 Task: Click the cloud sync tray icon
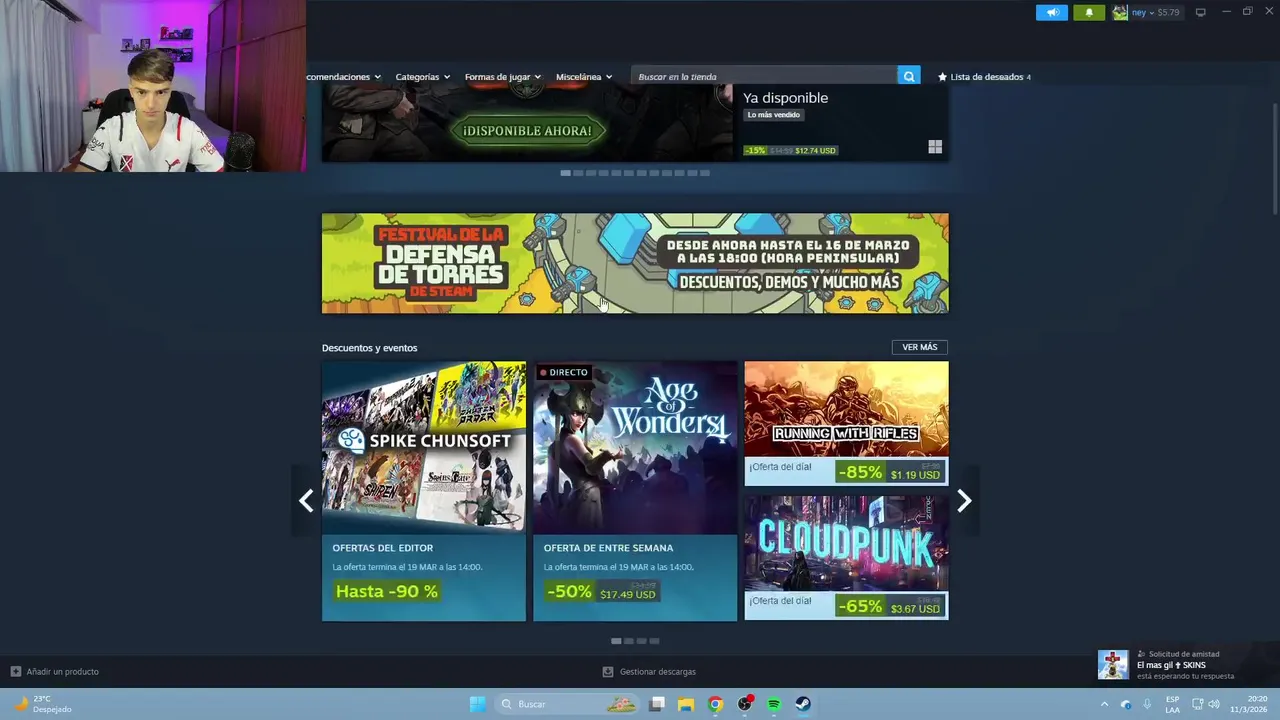1126,704
